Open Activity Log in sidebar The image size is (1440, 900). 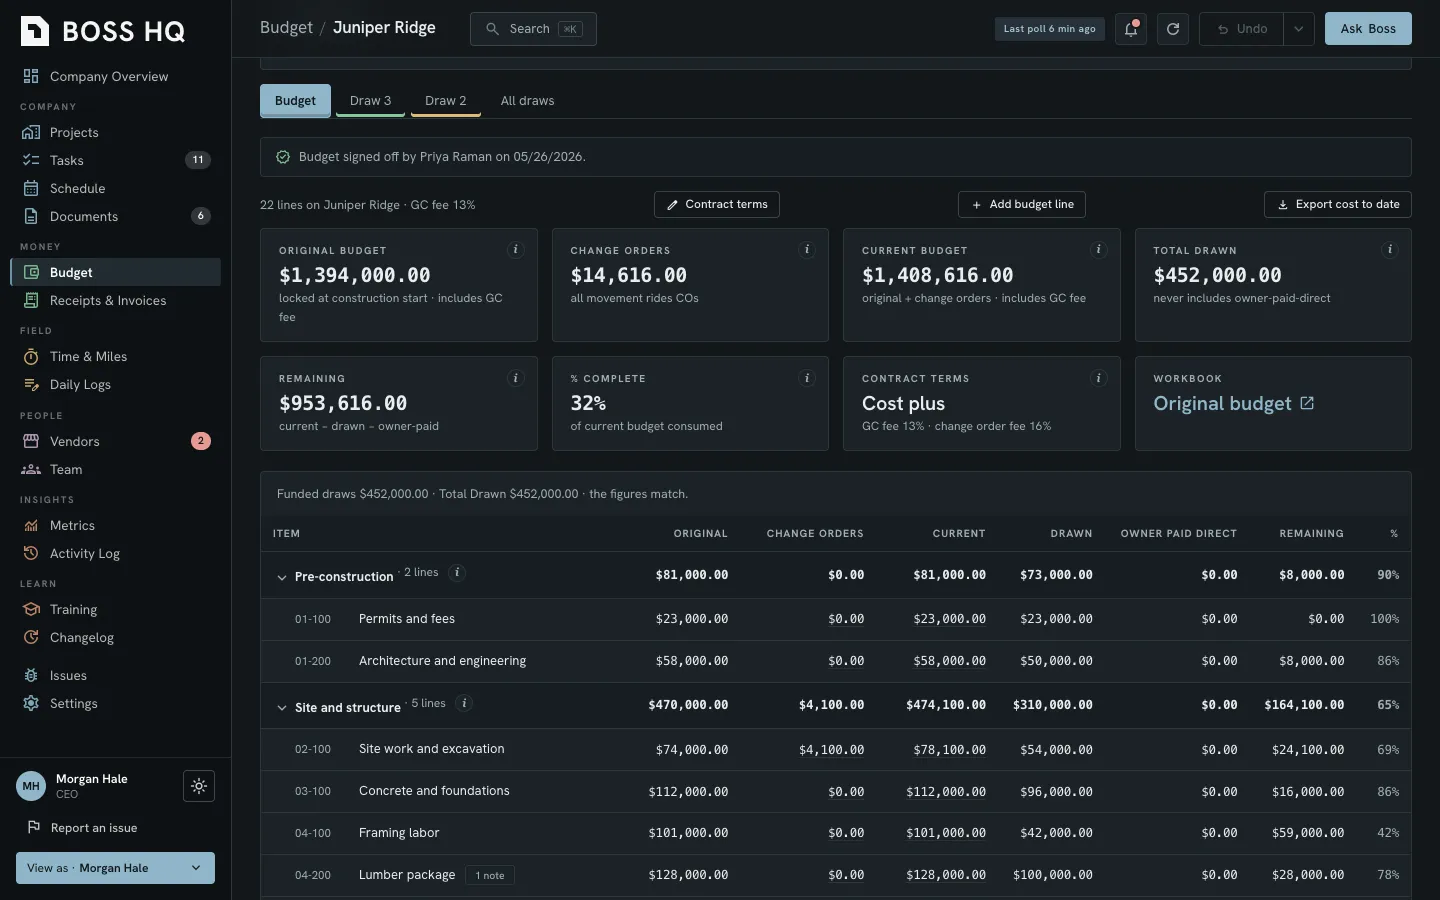115,553
